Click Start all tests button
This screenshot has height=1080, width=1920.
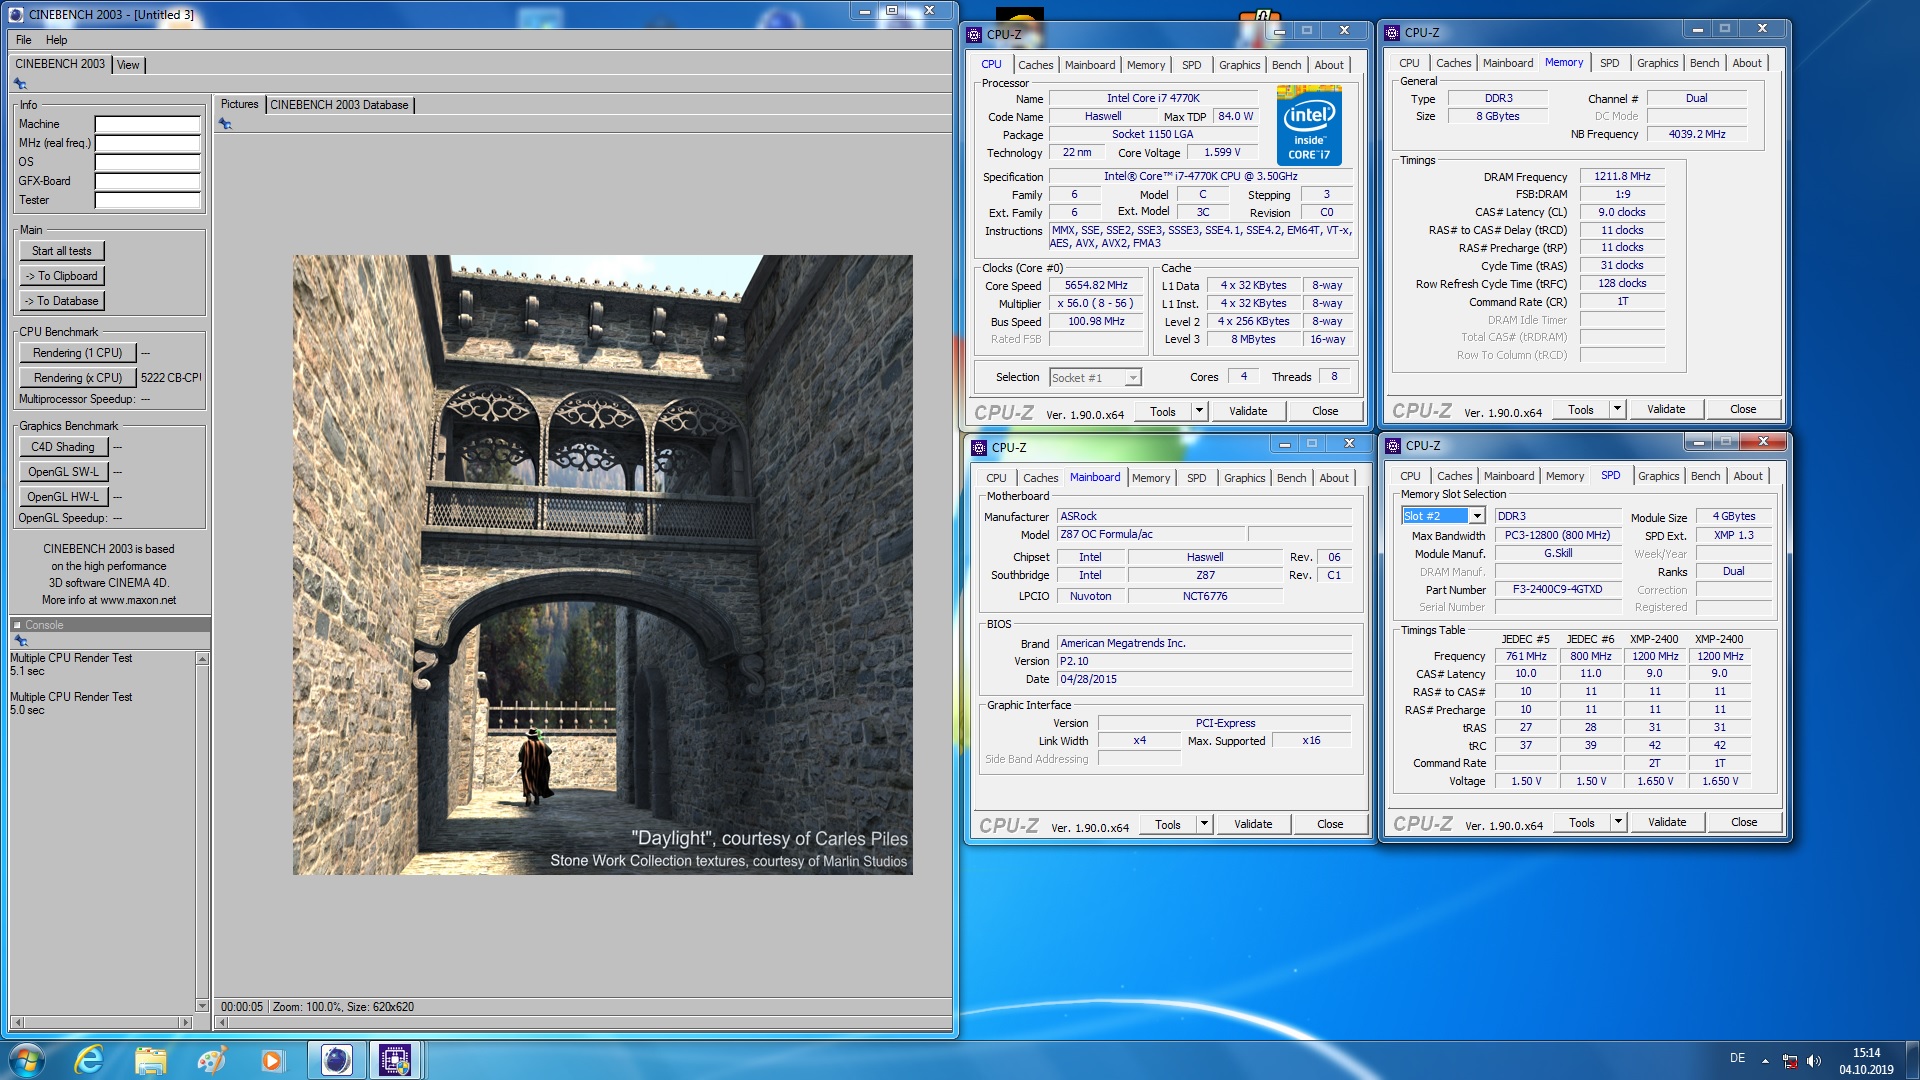[x=62, y=251]
